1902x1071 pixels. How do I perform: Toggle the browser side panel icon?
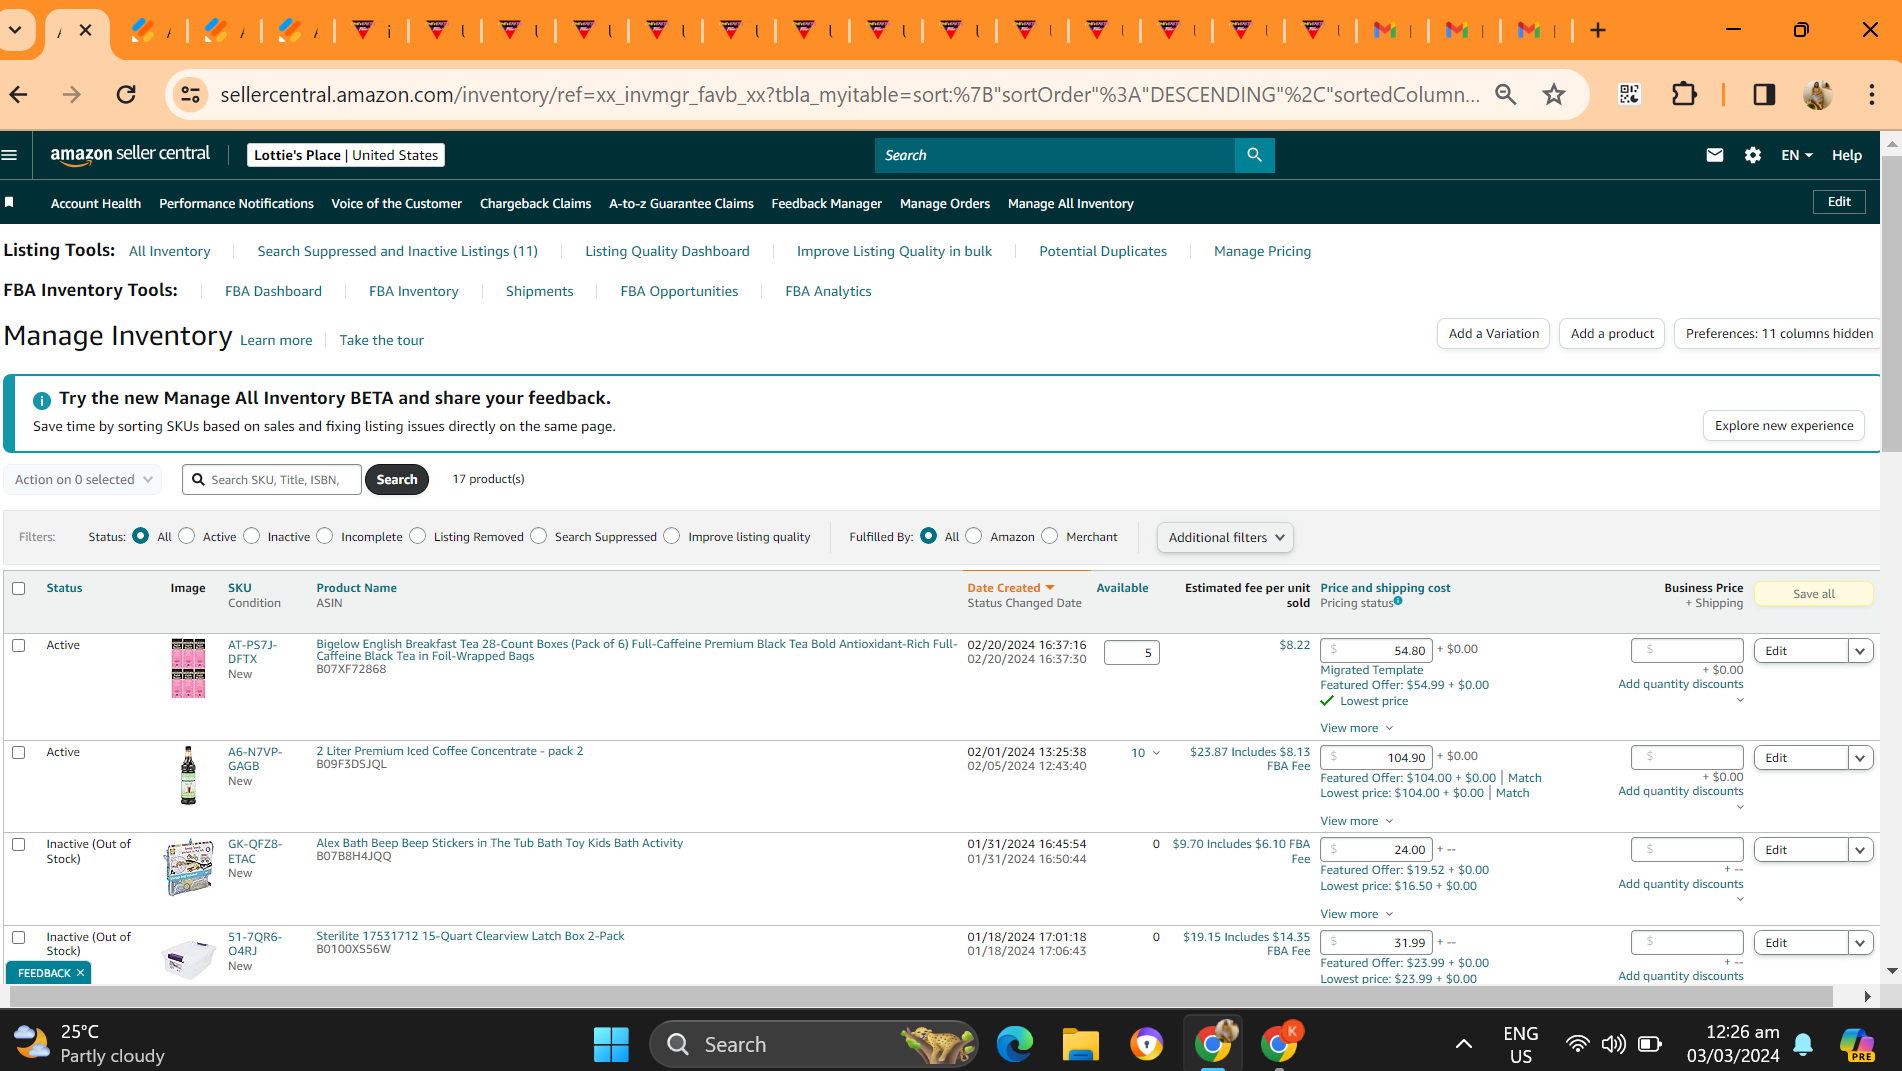pos(1764,94)
